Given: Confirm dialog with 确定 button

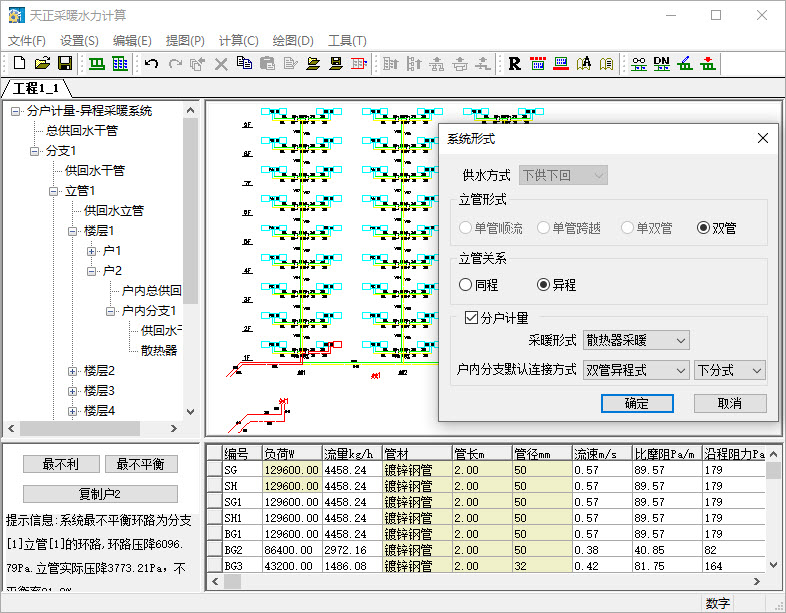Looking at the screenshot, I should point(637,403).
